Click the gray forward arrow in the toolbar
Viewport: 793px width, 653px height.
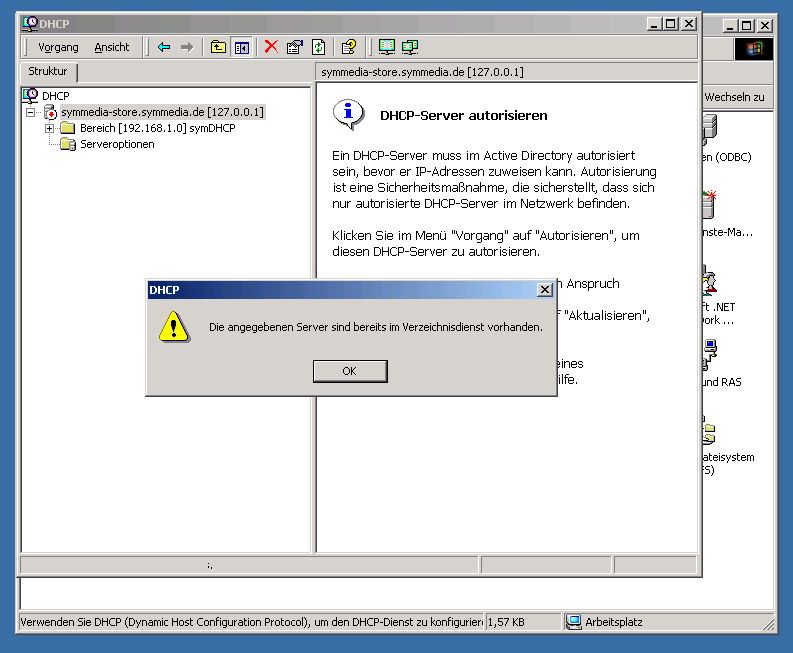[187, 47]
